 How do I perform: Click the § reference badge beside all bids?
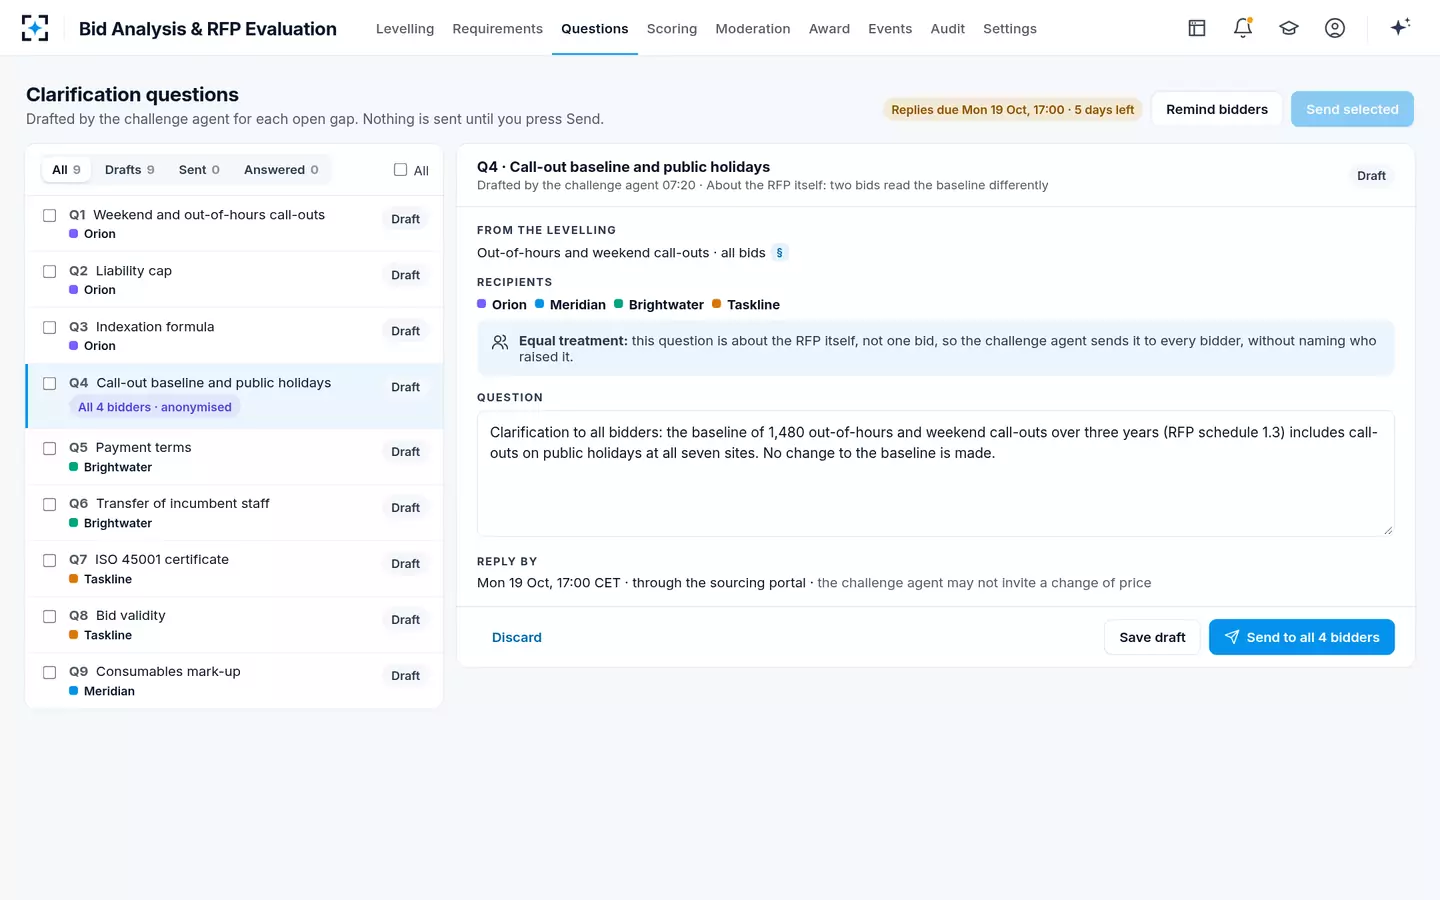click(780, 253)
